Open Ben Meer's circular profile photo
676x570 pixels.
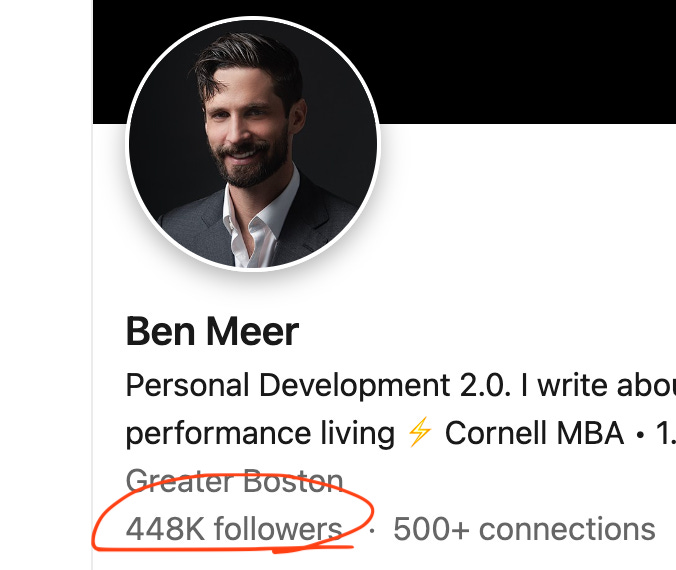pos(253,144)
